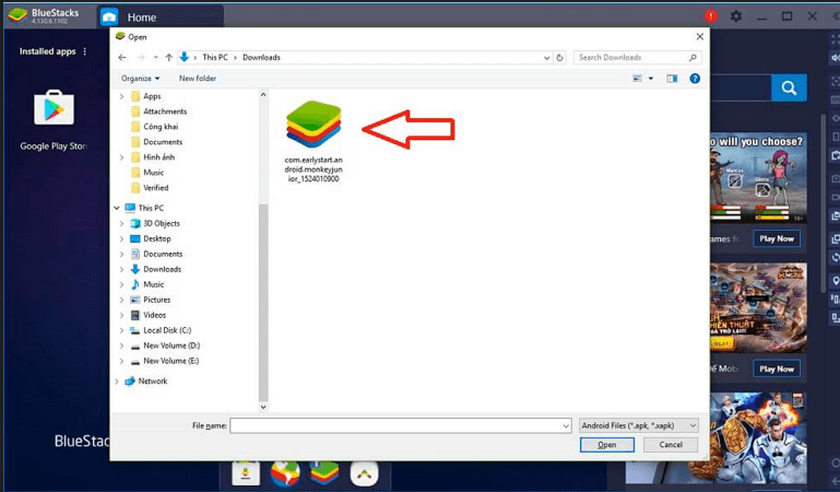Click Play Now on zombie game ad

pyautogui.click(x=776, y=239)
